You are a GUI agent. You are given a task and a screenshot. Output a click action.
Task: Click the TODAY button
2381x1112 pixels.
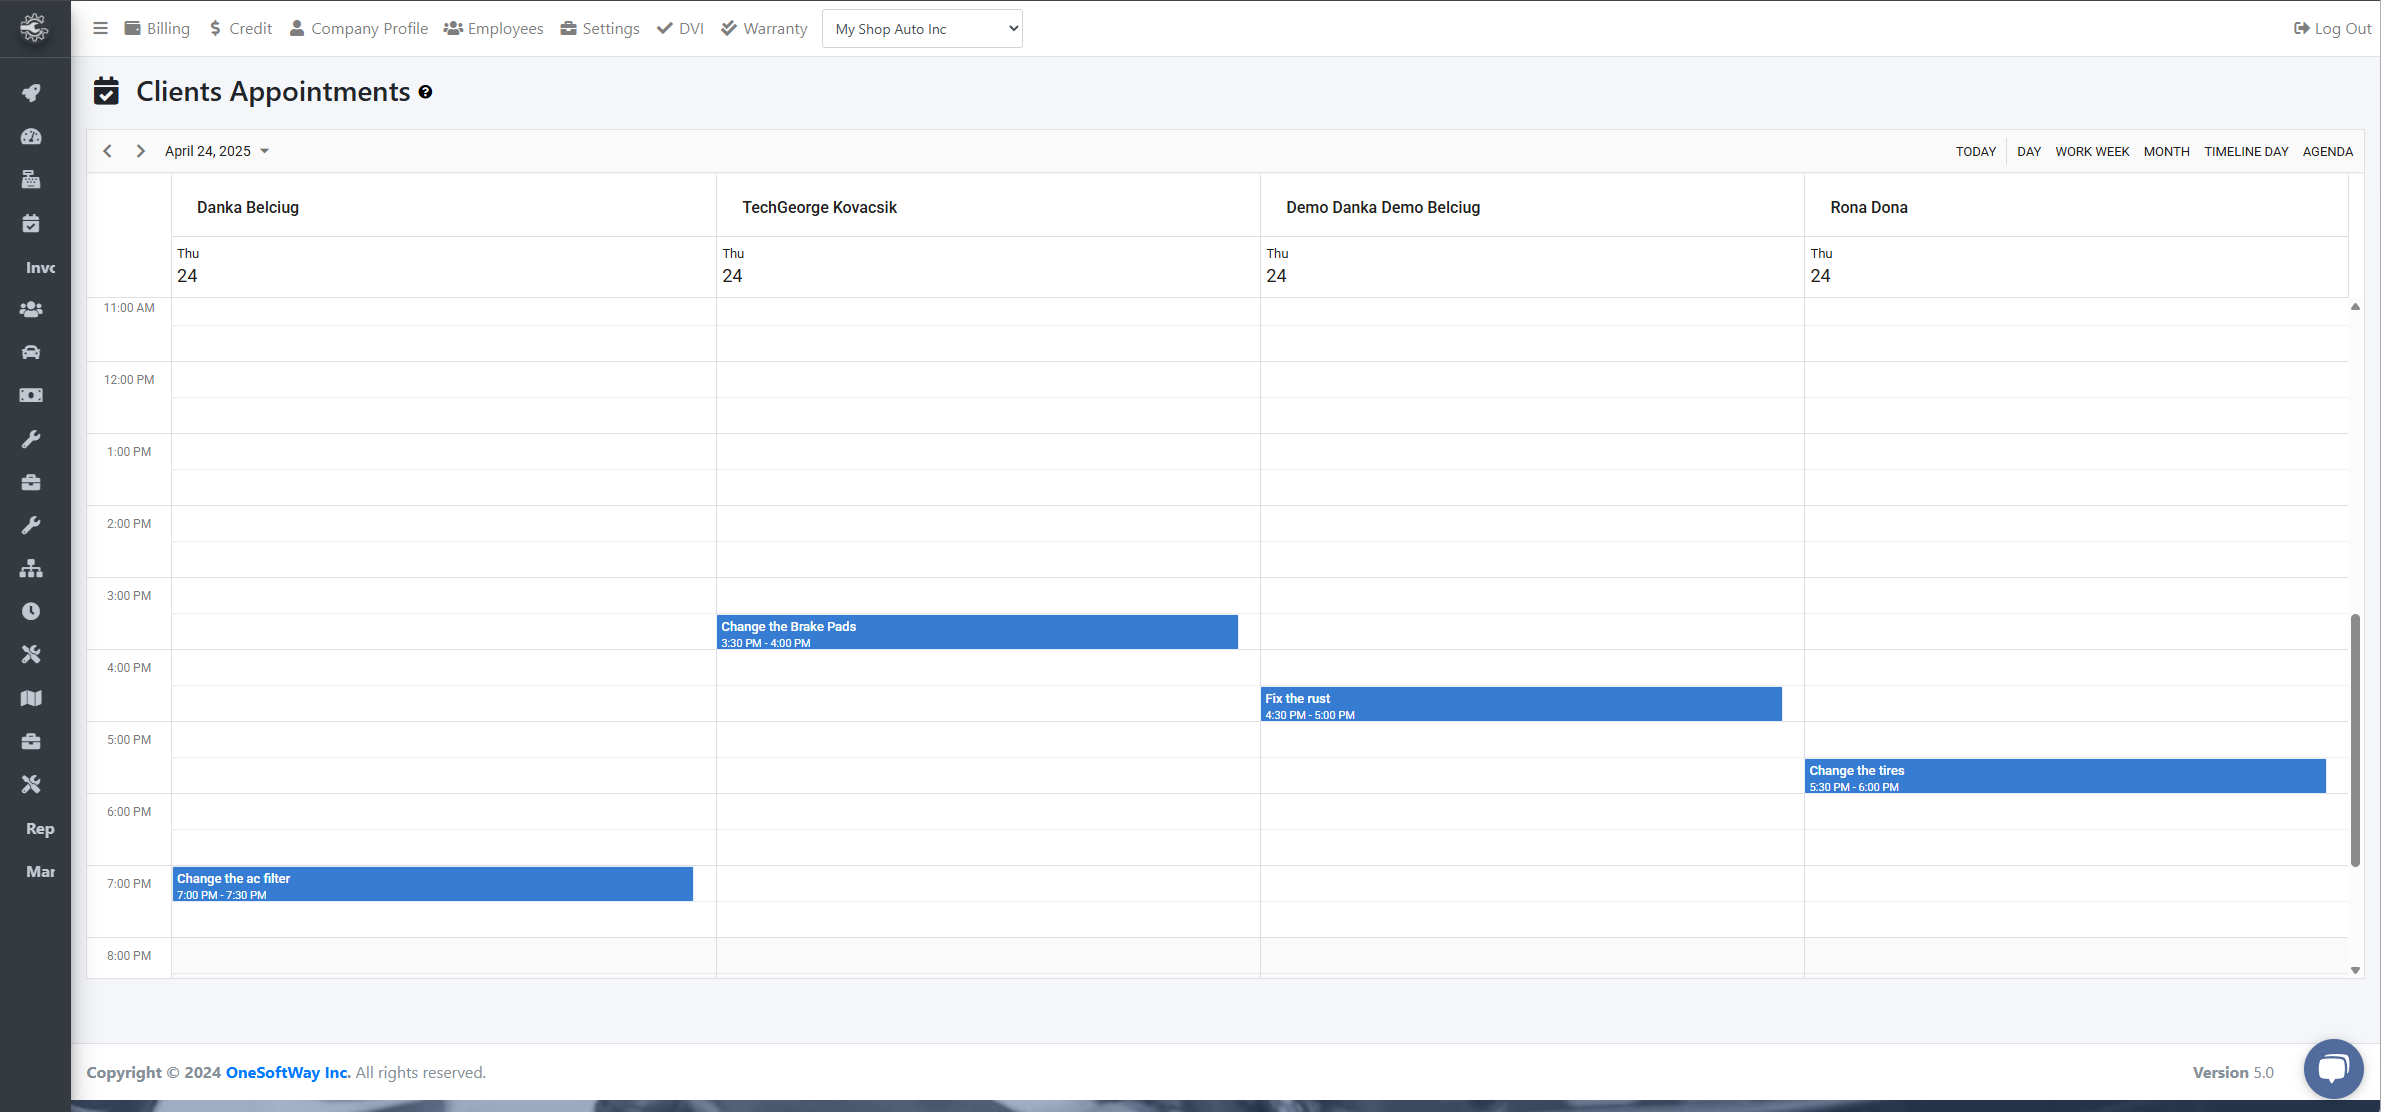point(1975,151)
